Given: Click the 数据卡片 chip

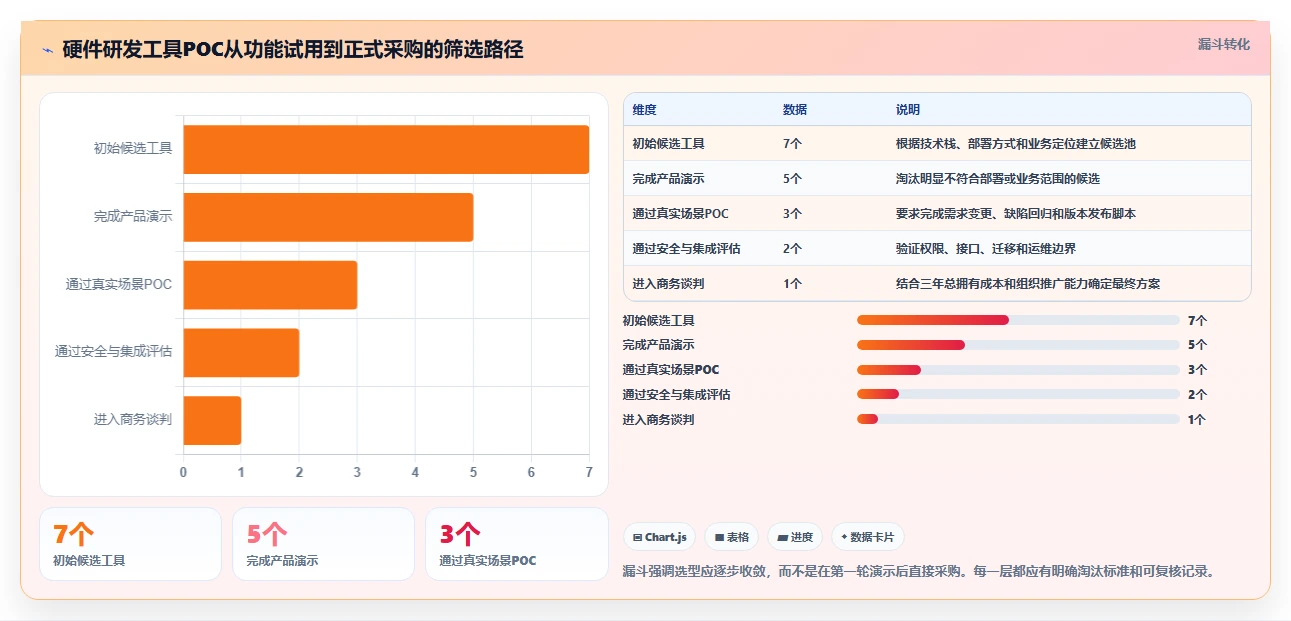Looking at the screenshot, I should (868, 537).
